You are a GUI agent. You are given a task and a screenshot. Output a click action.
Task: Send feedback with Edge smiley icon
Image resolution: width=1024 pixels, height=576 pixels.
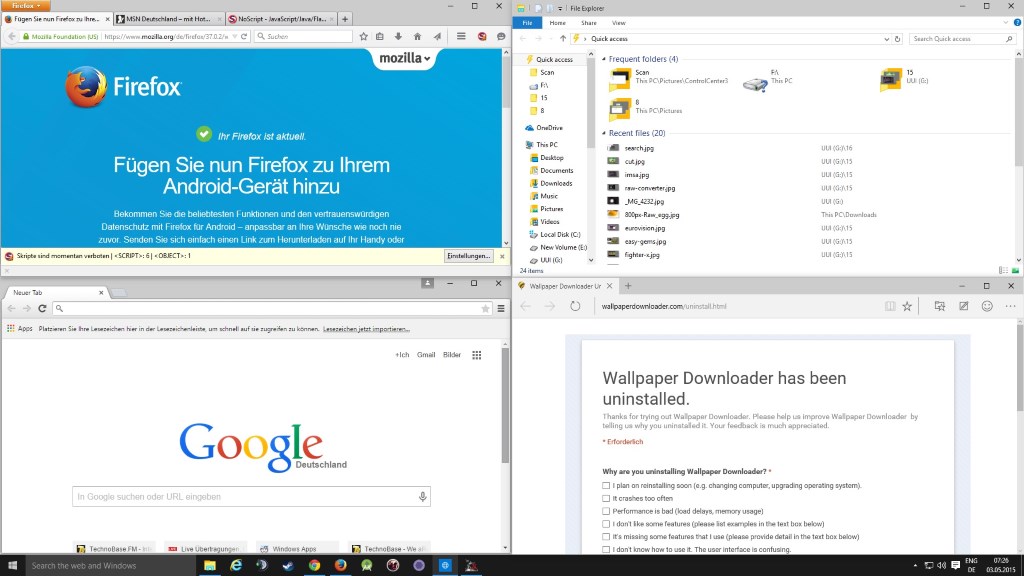(987, 306)
